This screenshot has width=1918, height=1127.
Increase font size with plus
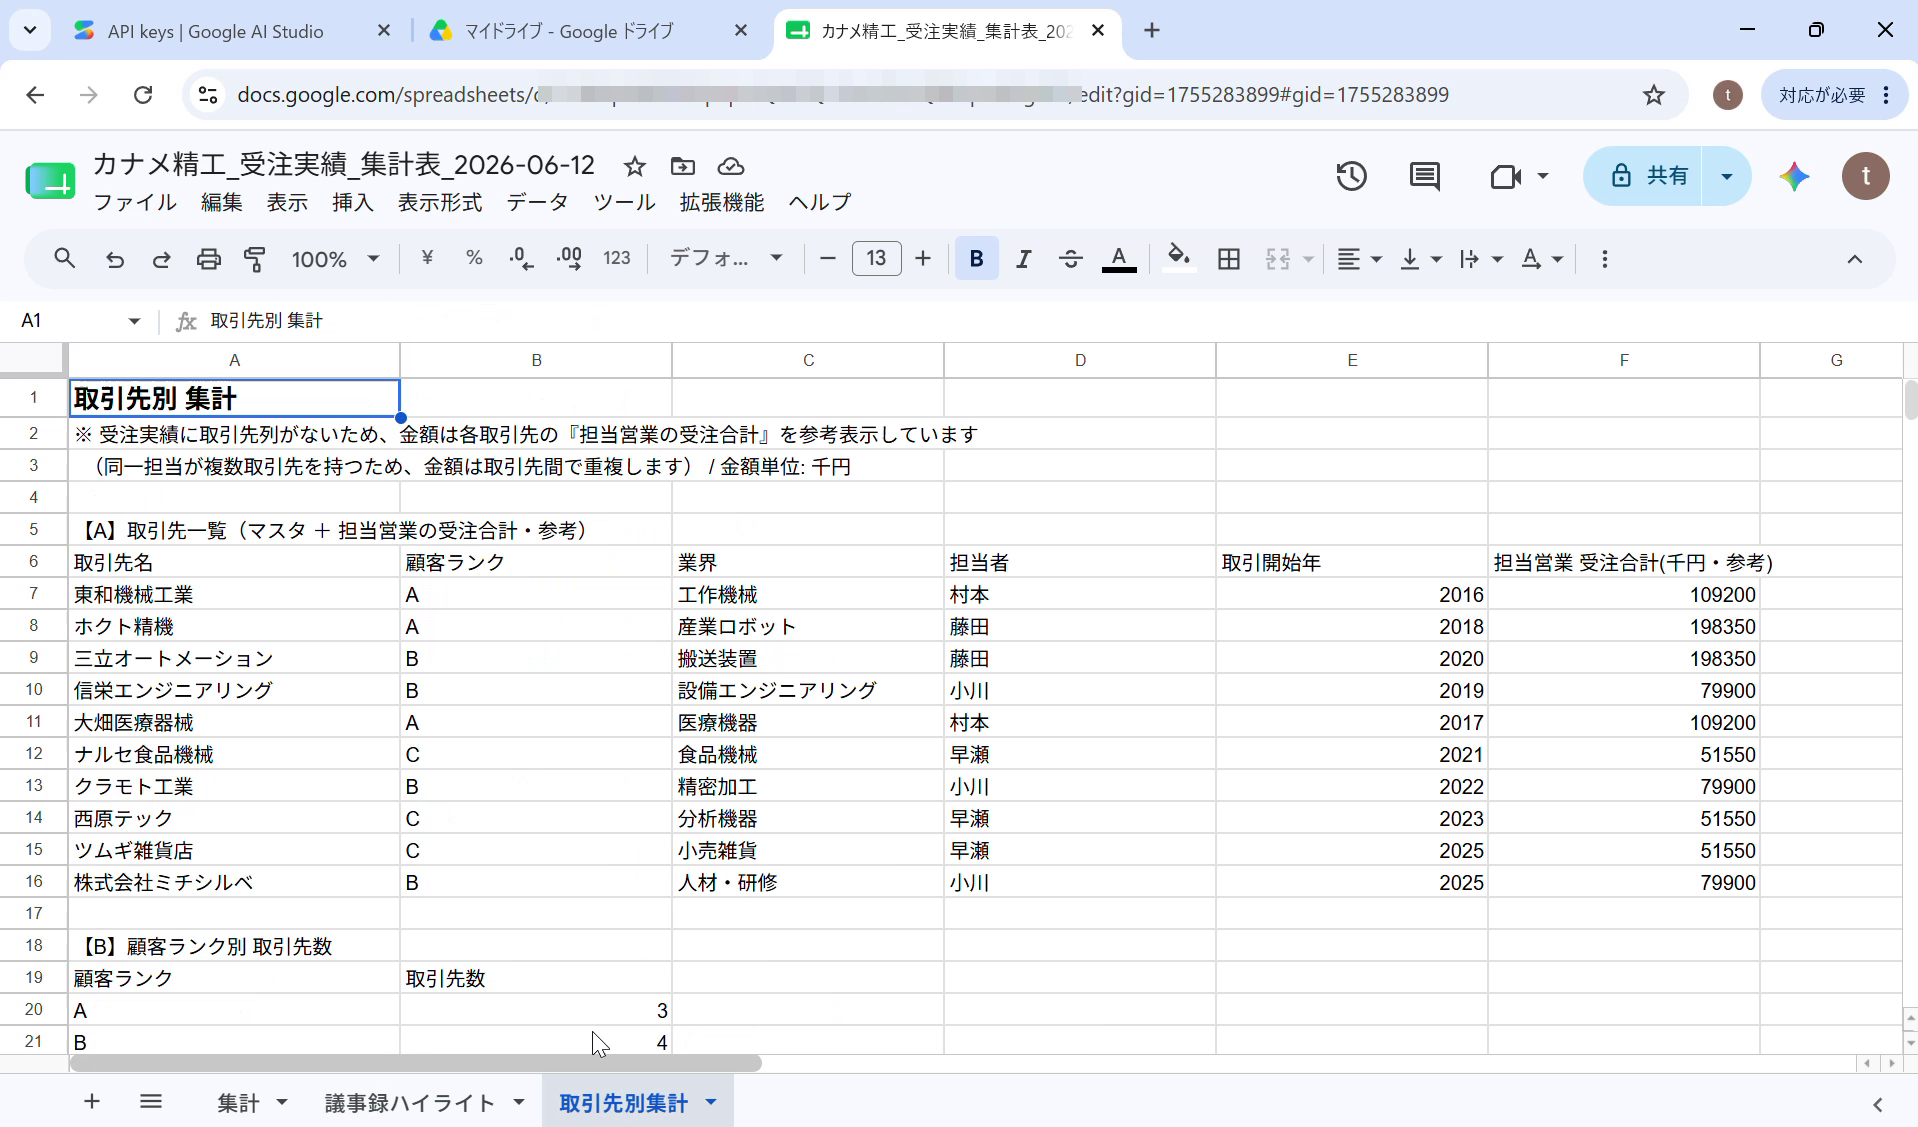tap(923, 259)
